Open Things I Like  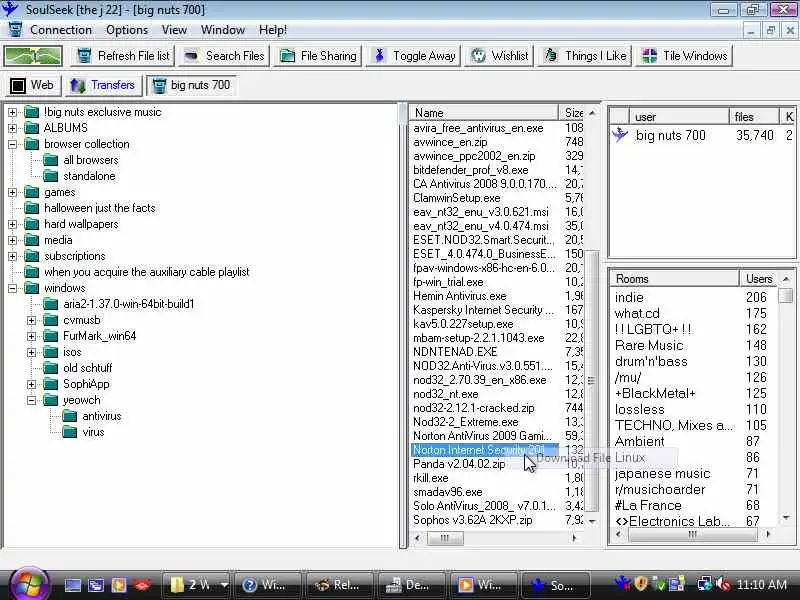[x=585, y=56]
